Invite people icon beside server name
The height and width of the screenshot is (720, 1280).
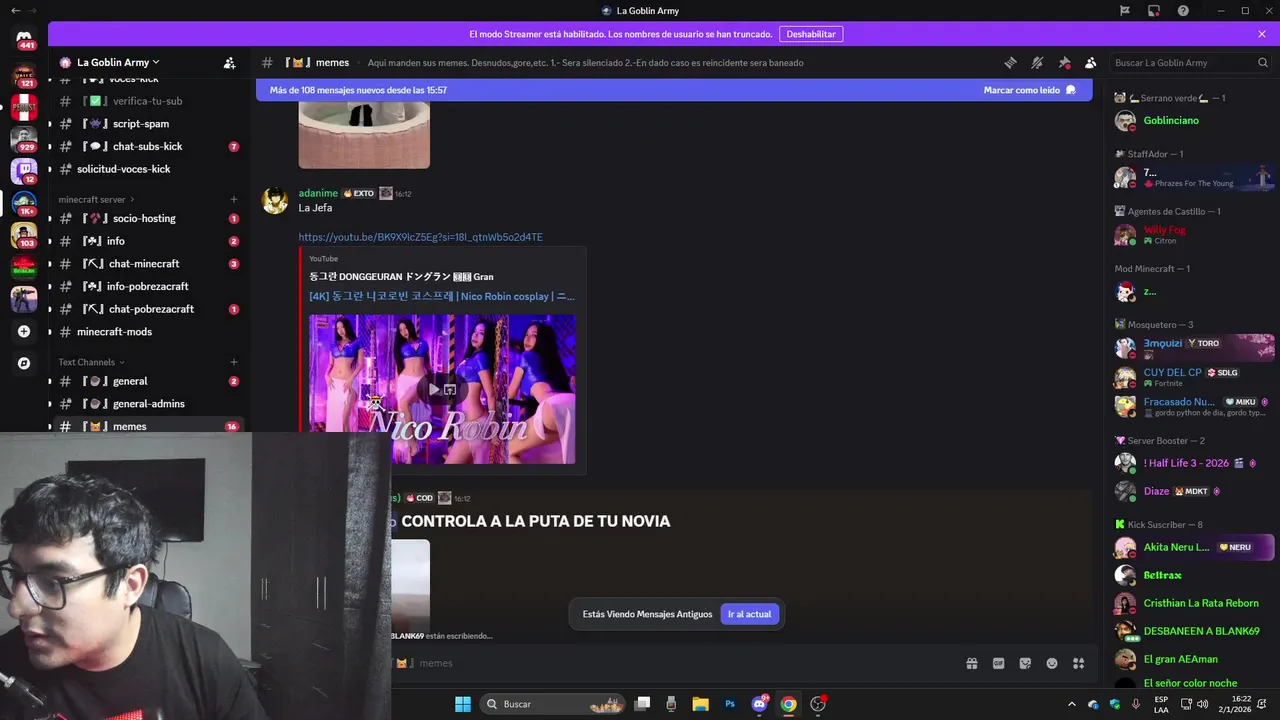pos(229,62)
